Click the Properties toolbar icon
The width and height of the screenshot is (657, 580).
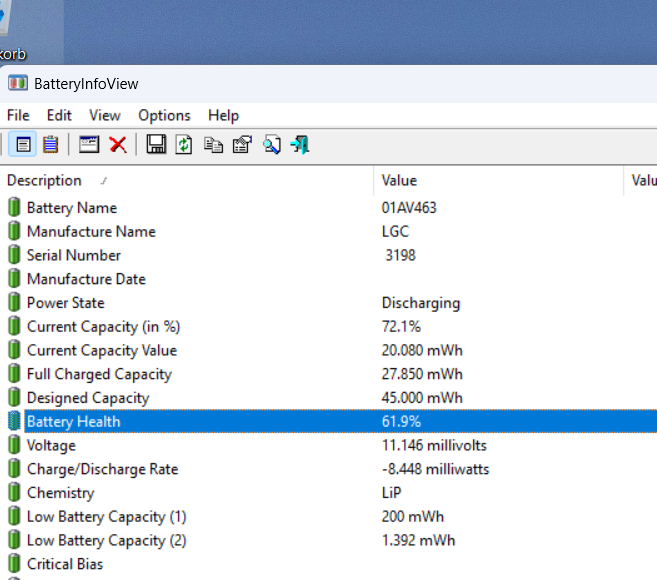coord(242,145)
